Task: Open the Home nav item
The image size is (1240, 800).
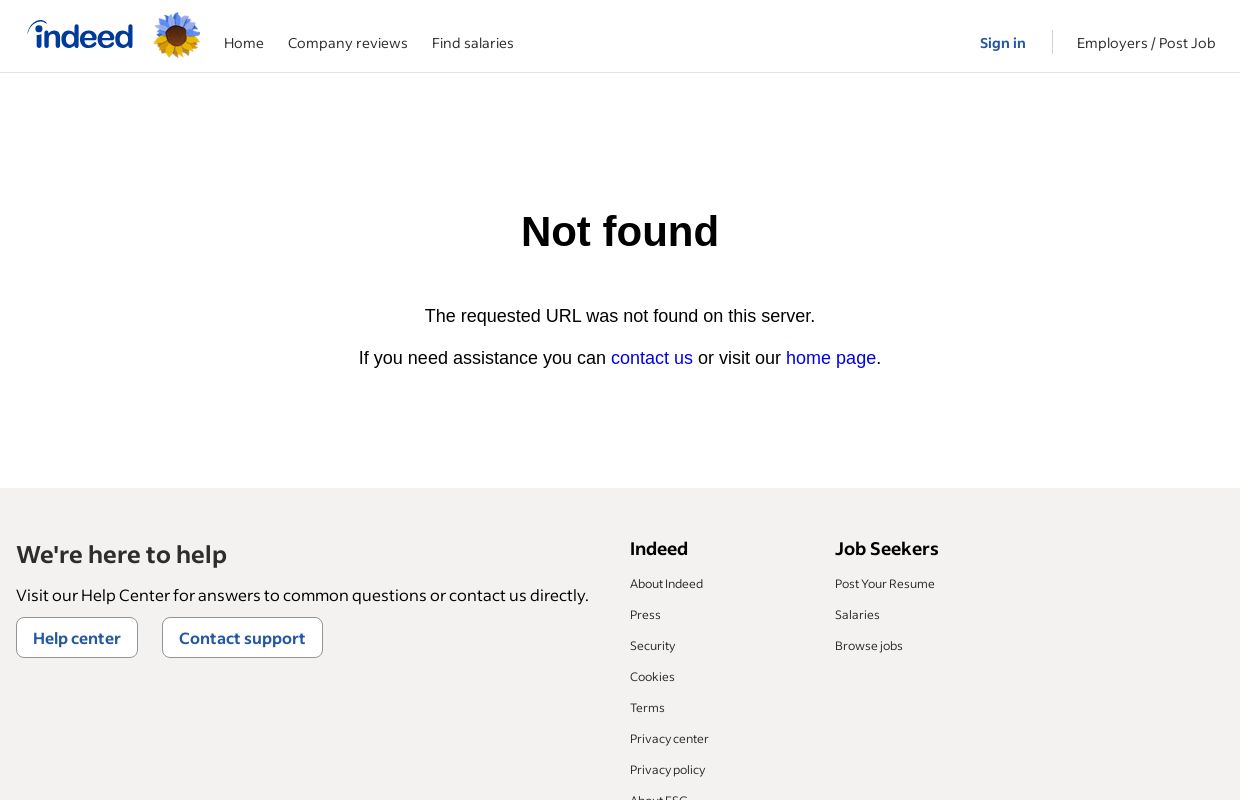Action: pyautogui.click(x=244, y=43)
